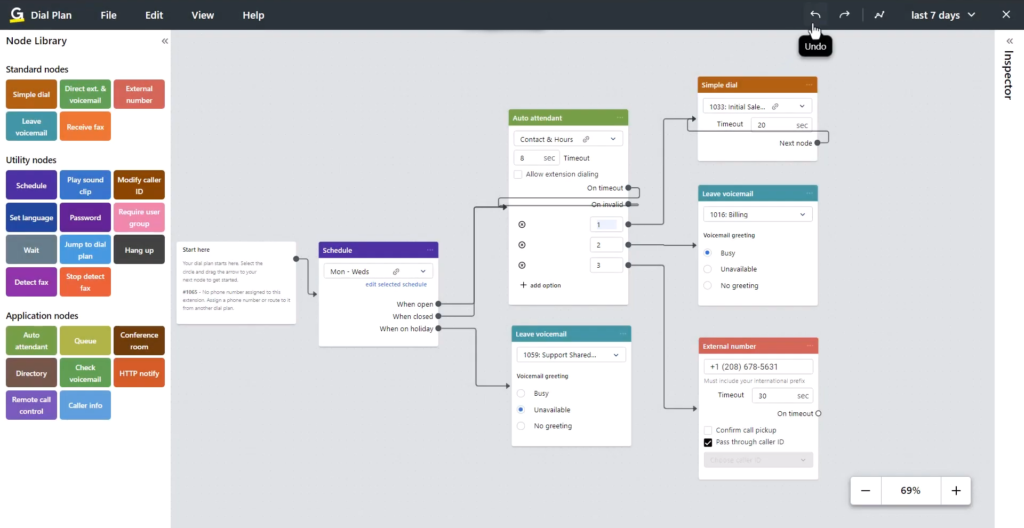Uncheck Pass through caller ID
Viewport: 1024px width, 528px height.
[708, 442]
